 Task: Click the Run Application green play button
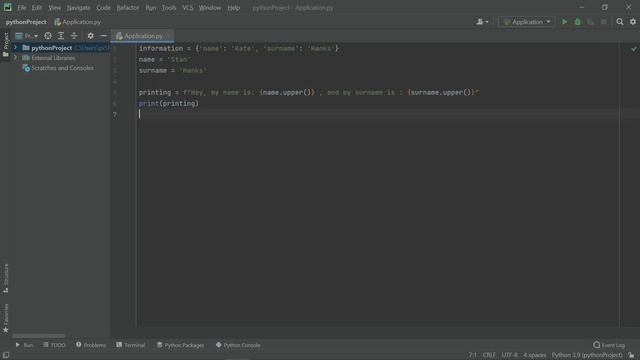click(x=564, y=22)
